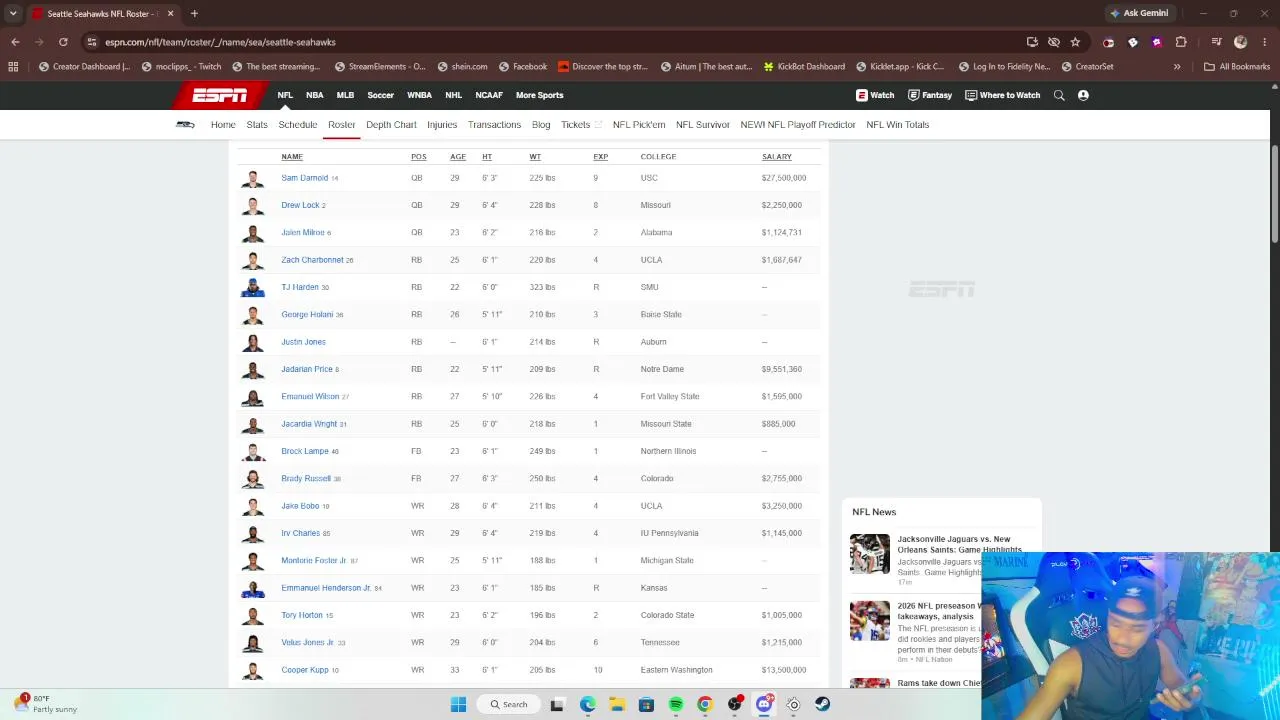Open the Chrome three-dot menu
1280x720 pixels.
tap(1265, 42)
